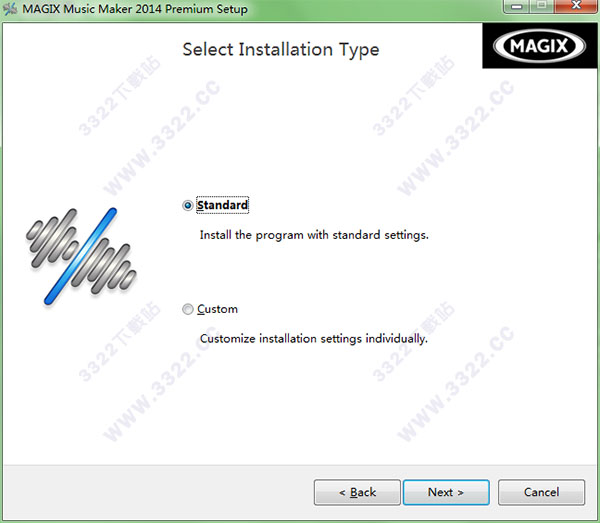Click the setup icon in the title bar
The image size is (600, 523).
point(10,9)
